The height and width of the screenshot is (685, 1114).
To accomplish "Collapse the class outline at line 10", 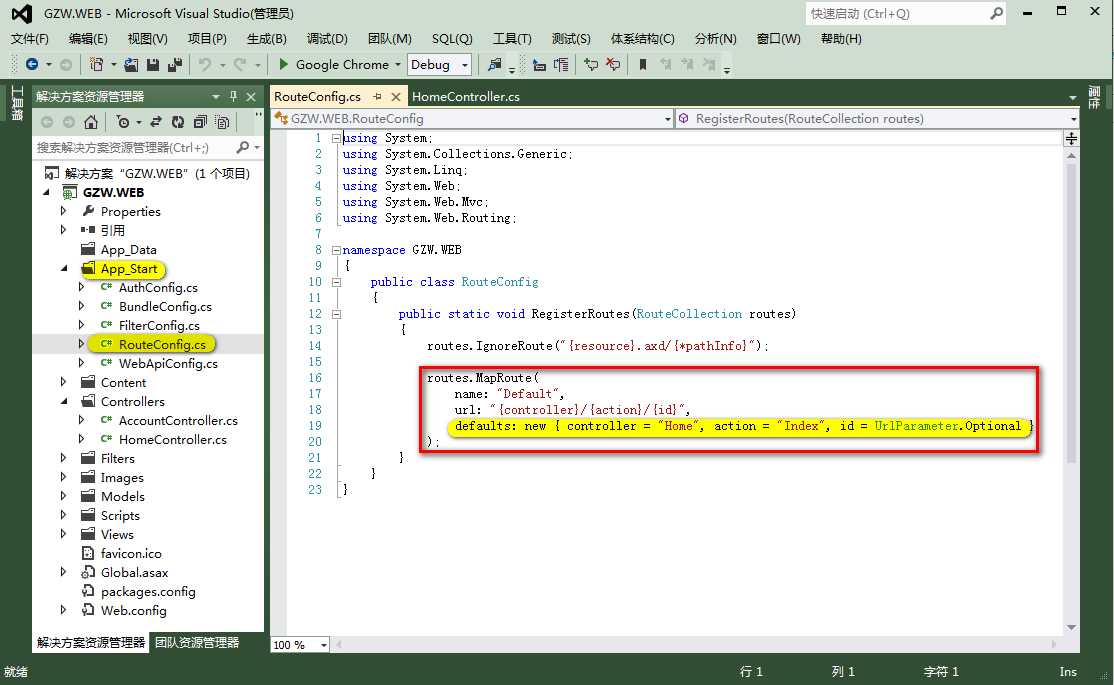I will click(x=337, y=282).
